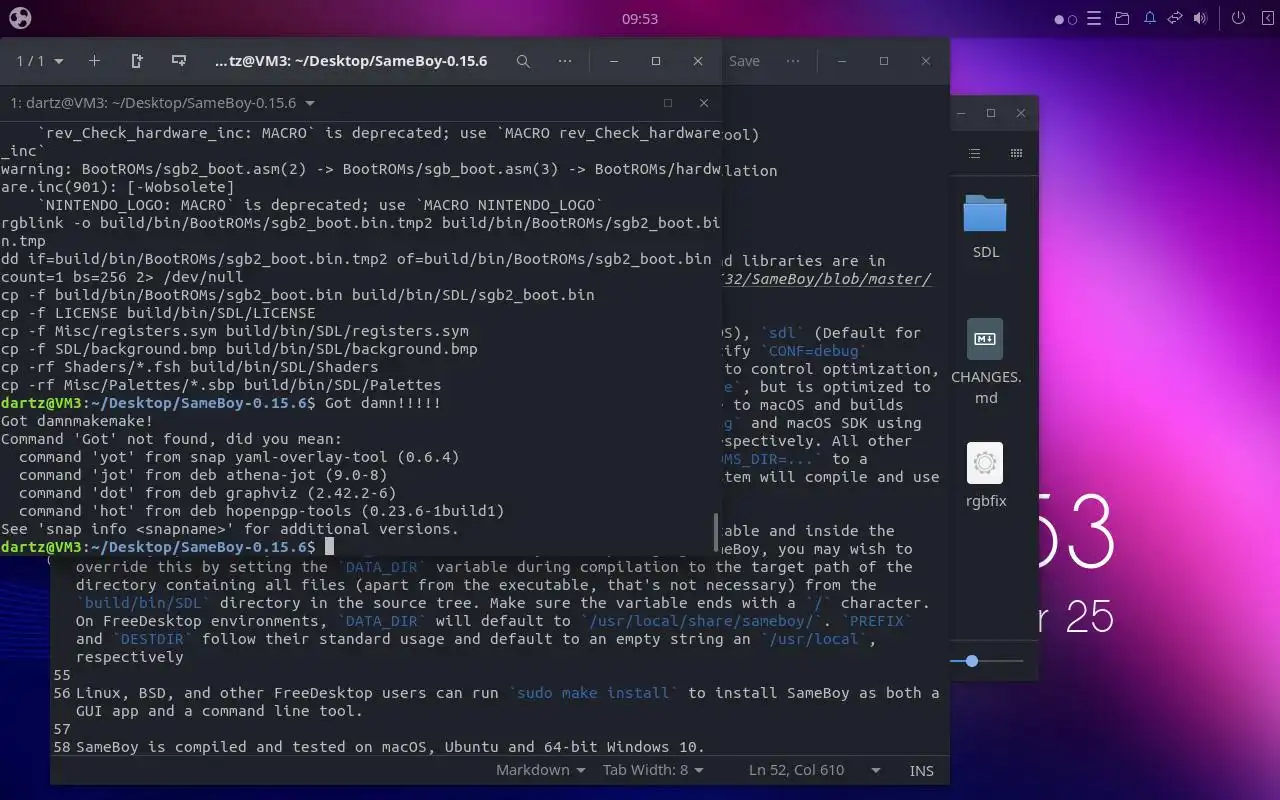Open the volume speaker icon
Viewport: 1280px width, 800px height.
(1200, 18)
